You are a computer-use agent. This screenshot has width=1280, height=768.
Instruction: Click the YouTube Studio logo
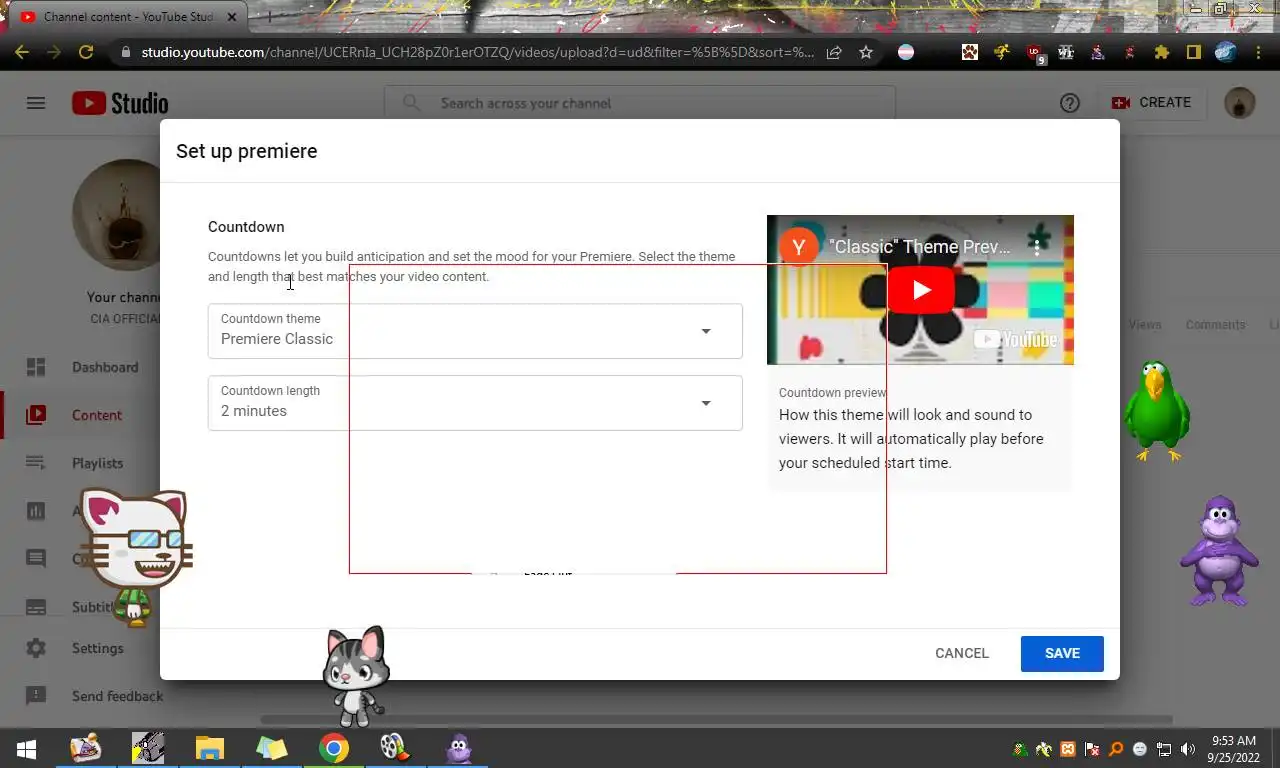click(120, 103)
